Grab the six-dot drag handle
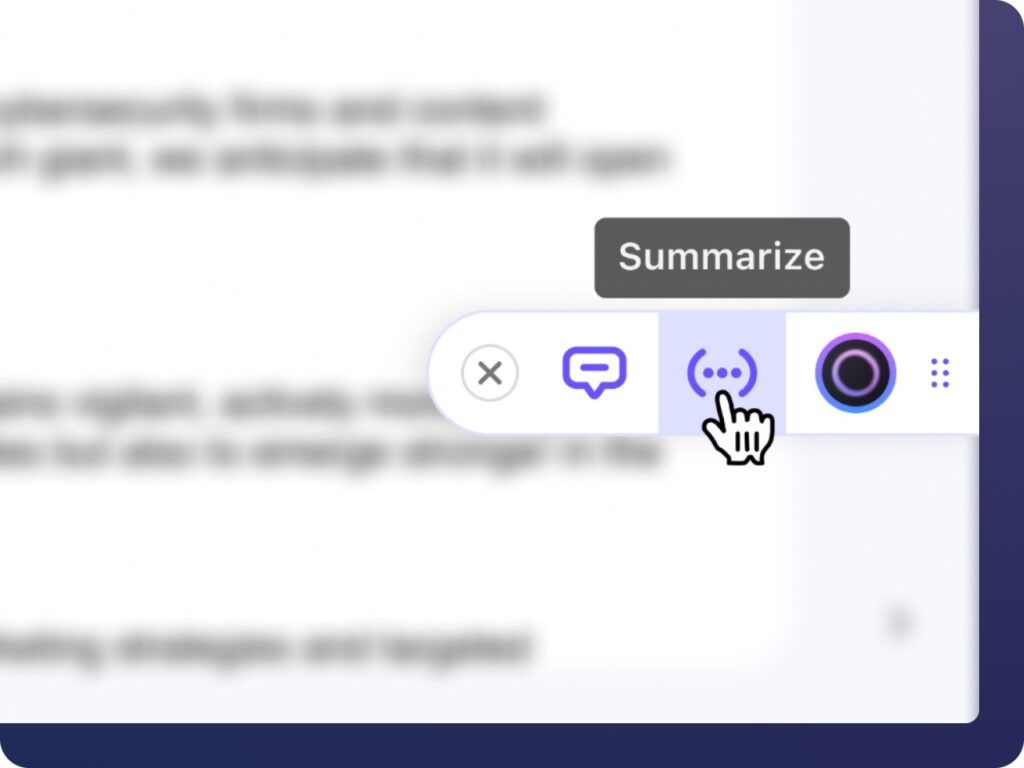 (940, 373)
